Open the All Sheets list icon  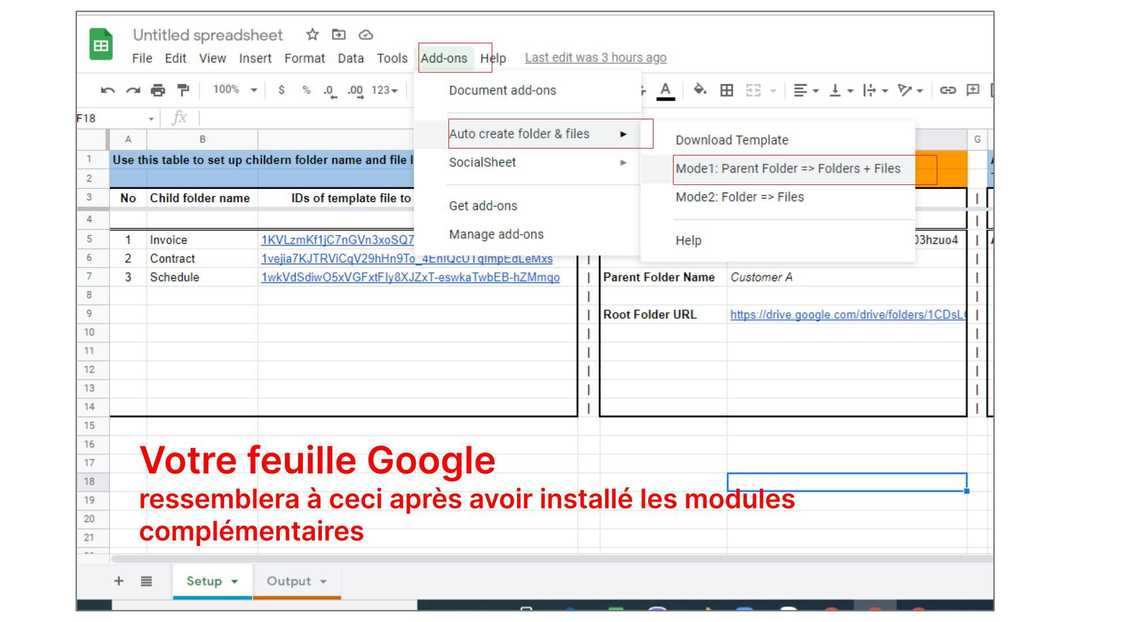pyautogui.click(x=146, y=581)
